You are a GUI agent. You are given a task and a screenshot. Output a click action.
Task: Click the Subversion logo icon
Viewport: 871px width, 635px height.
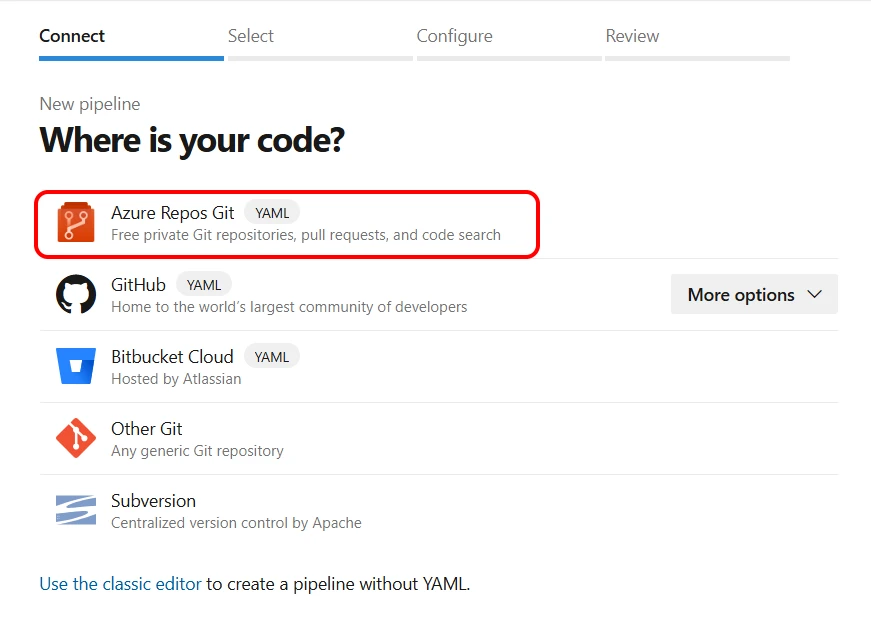click(x=76, y=510)
